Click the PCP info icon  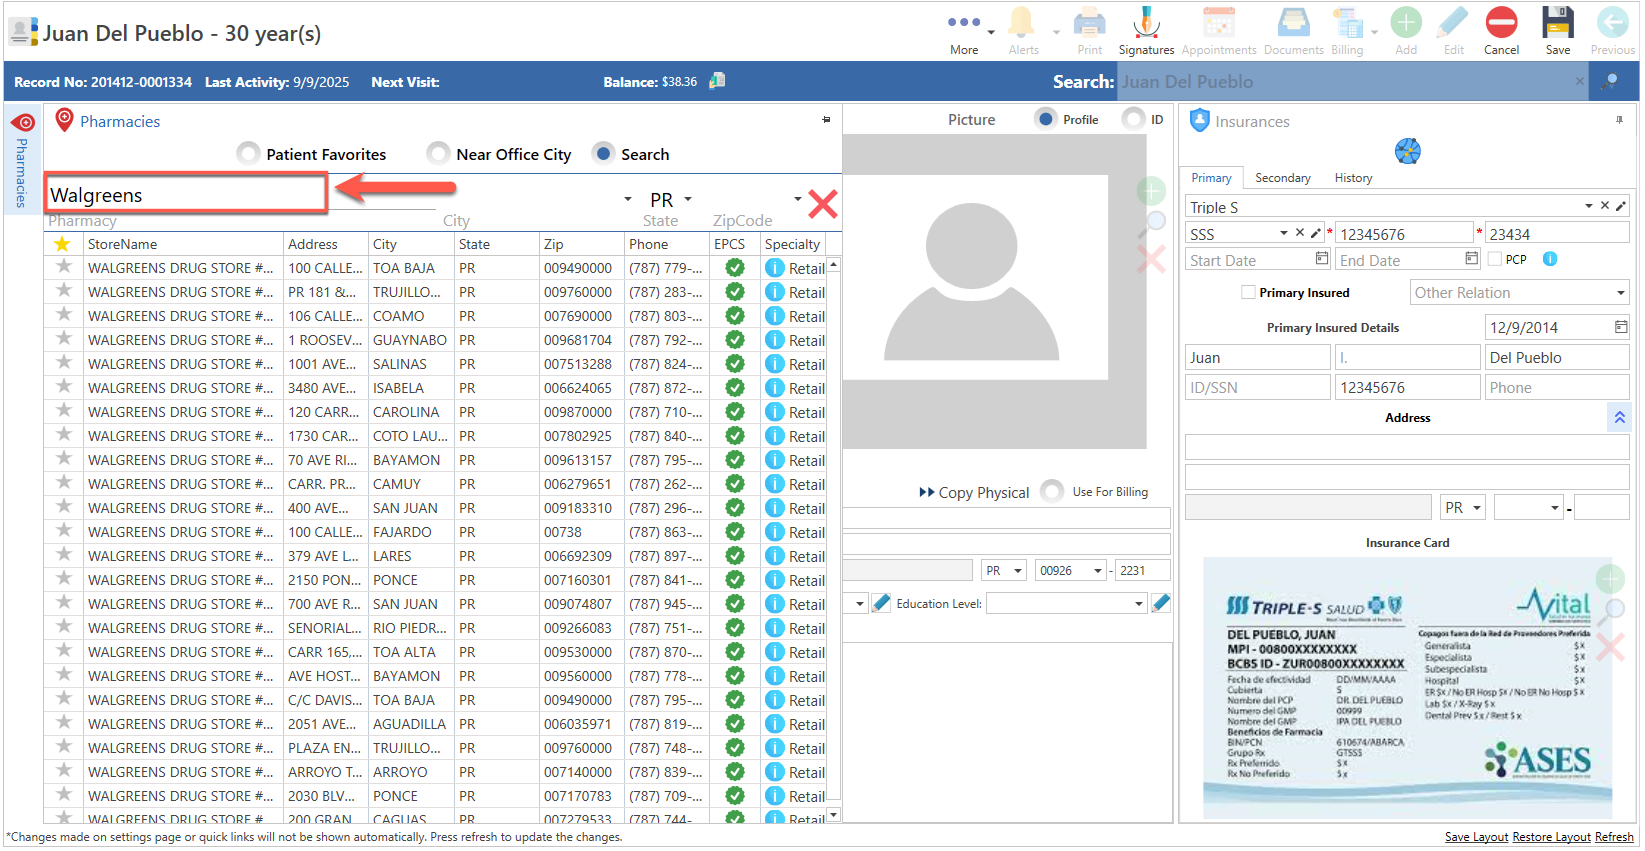click(x=1550, y=259)
